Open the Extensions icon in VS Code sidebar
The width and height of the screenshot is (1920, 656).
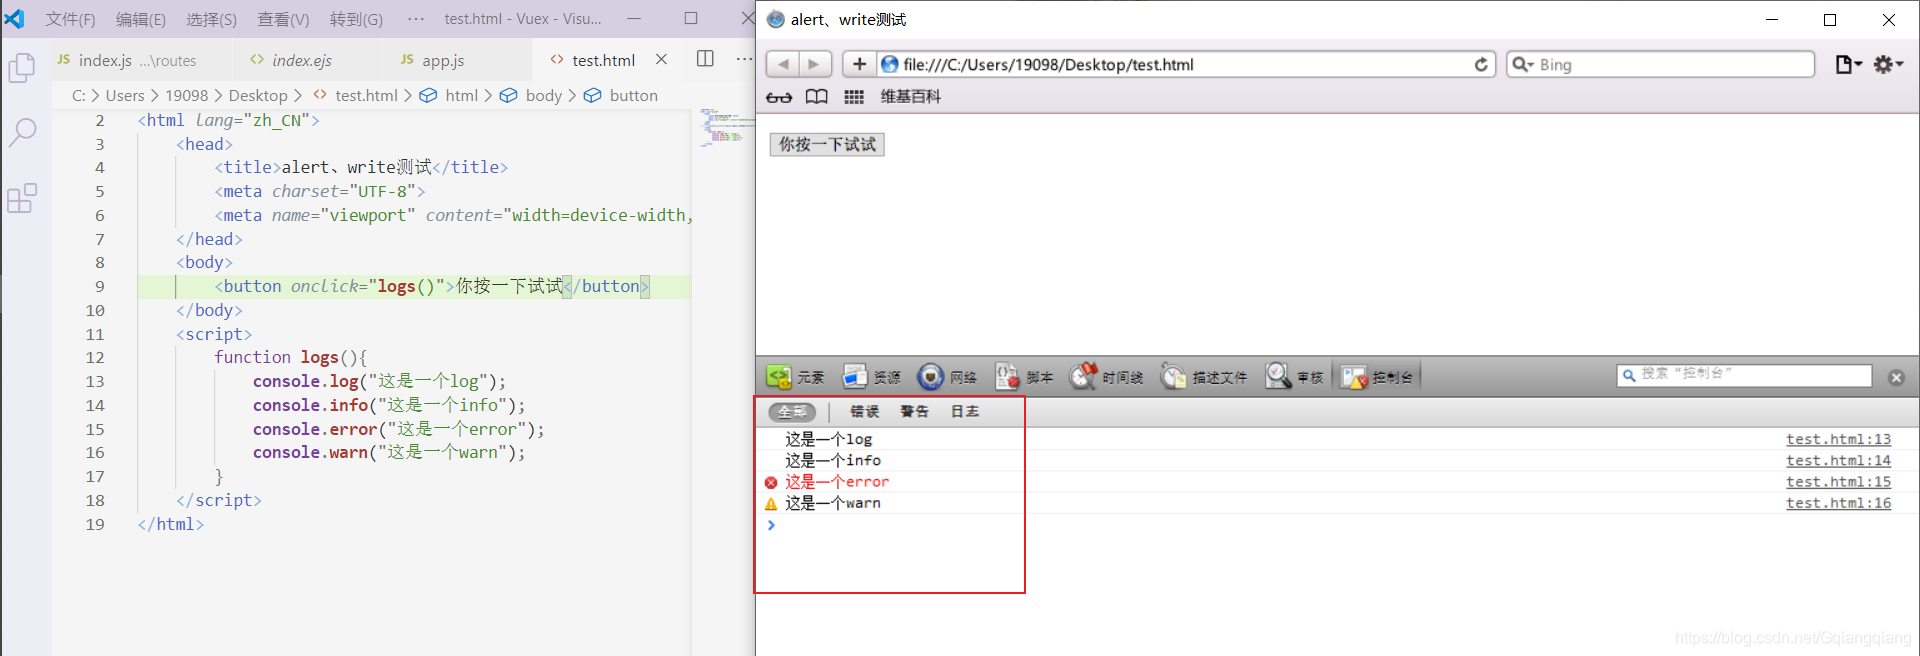[x=22, y=198]
